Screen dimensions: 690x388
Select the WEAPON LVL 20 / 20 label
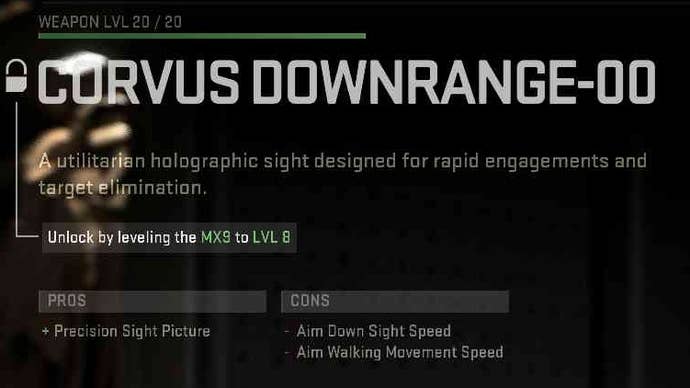(x=110, y=22)
